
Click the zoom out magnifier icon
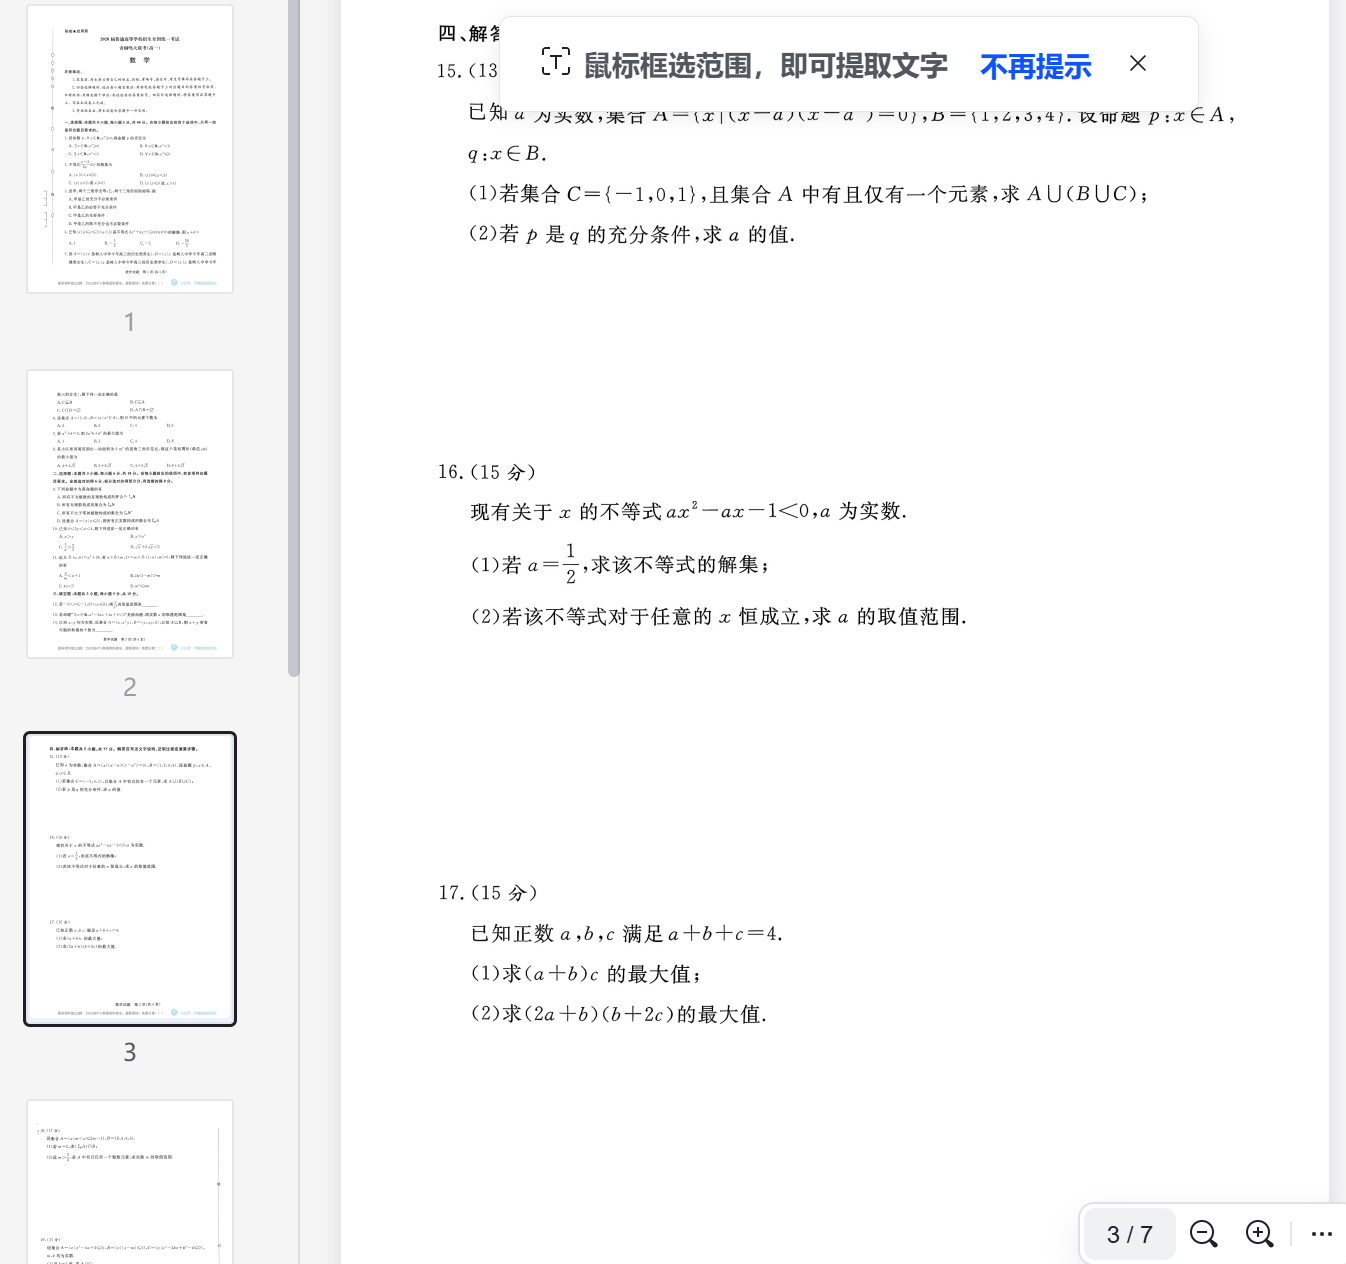1203,1234
